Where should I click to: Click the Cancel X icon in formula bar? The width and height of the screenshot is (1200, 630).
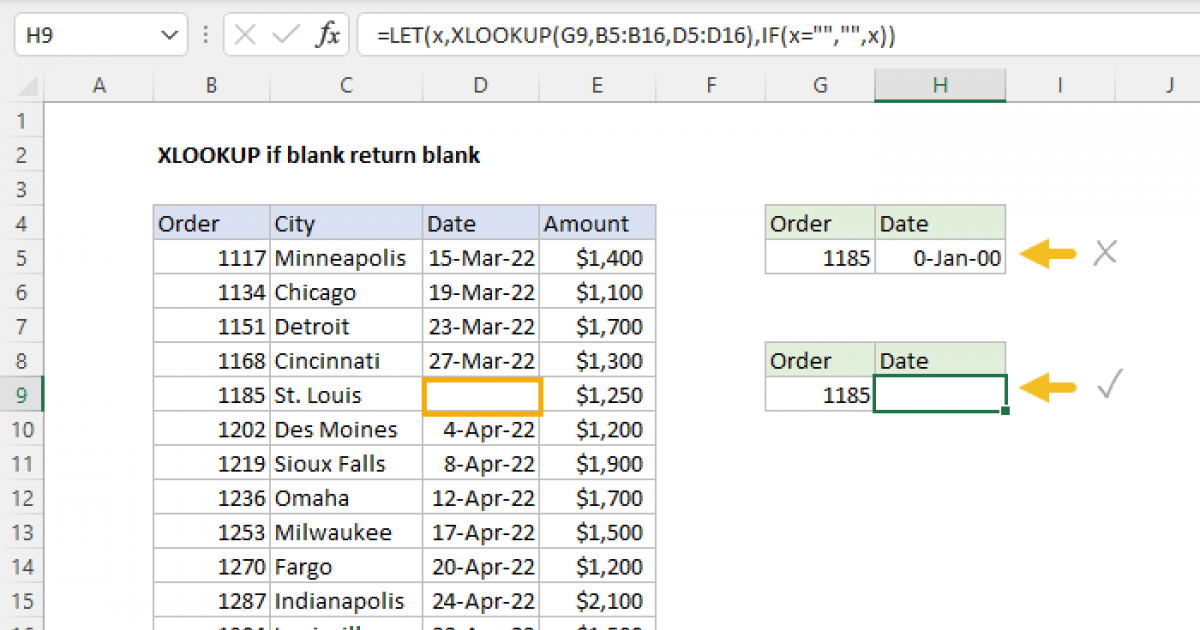[246, 36]
